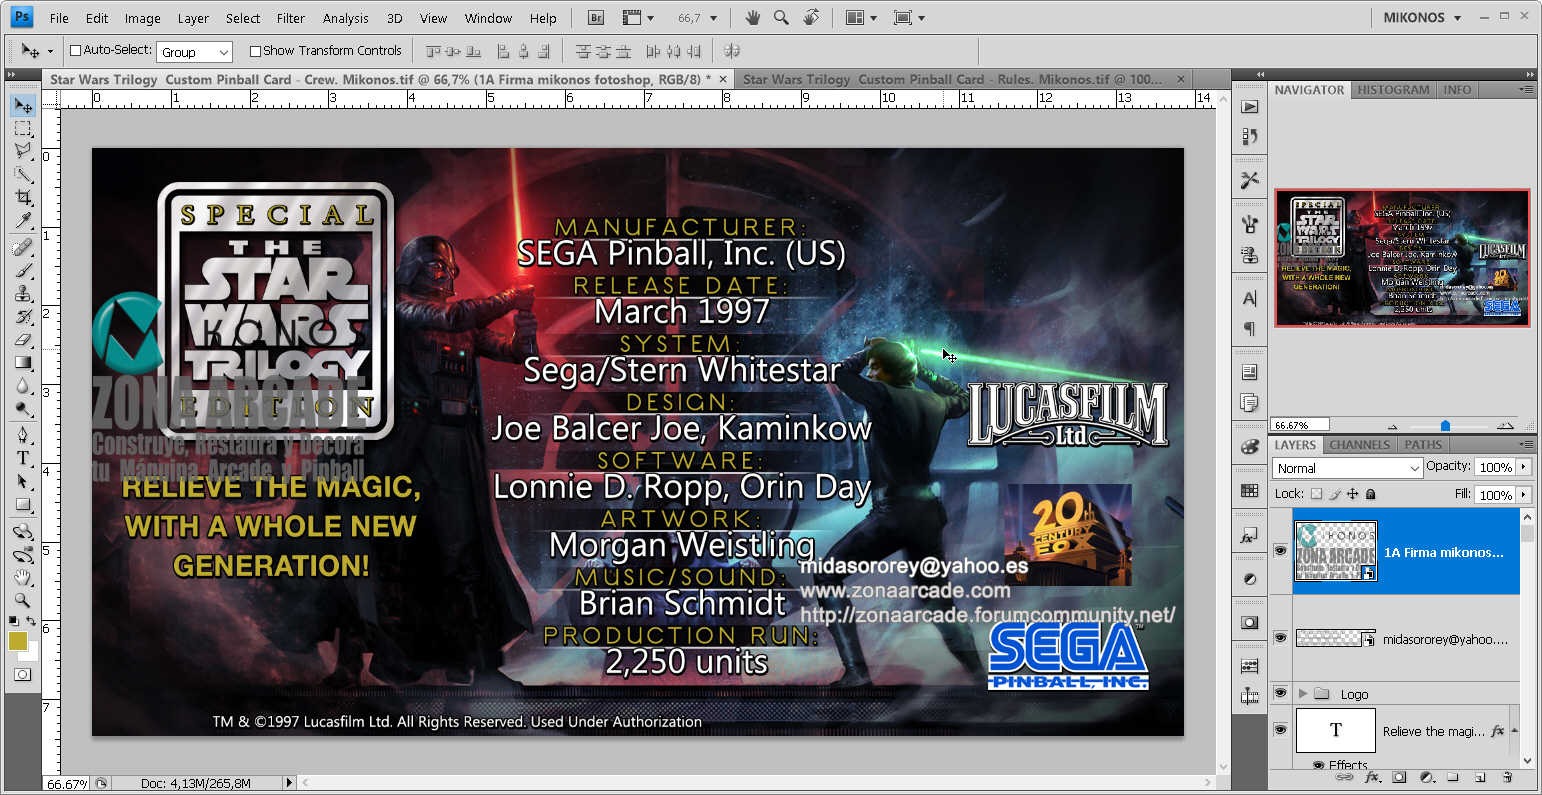The width and height of the screenshot is (1542, 795).
Task: Launch Adobe Bridge from the application bar
Action: pyautogui.click(x=596, y=18)
